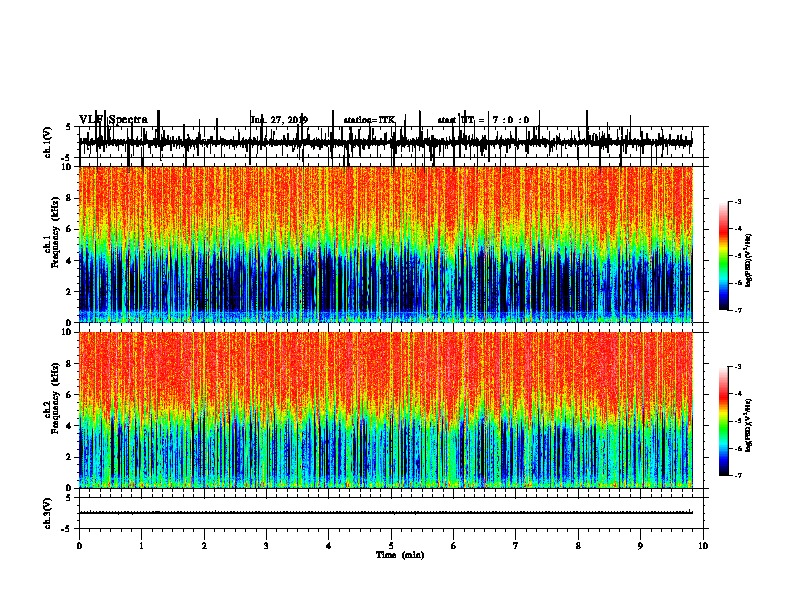This screenshot has width=792, height=612.
Task: Click the 'station=ITK' label
Action: [369, 120]
